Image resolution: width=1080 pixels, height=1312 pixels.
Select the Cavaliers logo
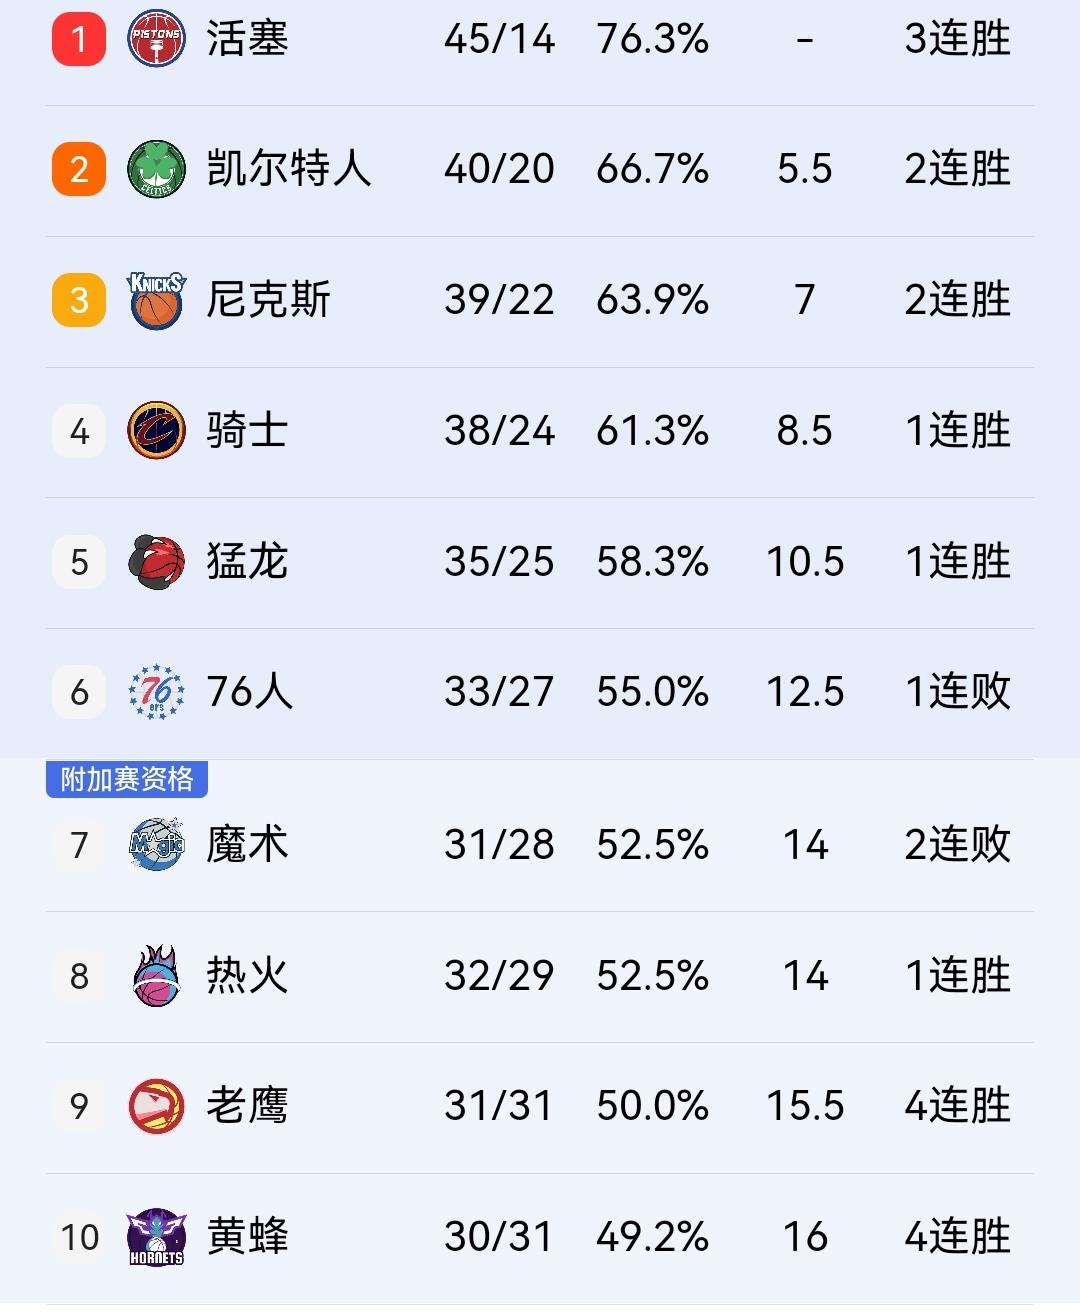coord(155,430)
